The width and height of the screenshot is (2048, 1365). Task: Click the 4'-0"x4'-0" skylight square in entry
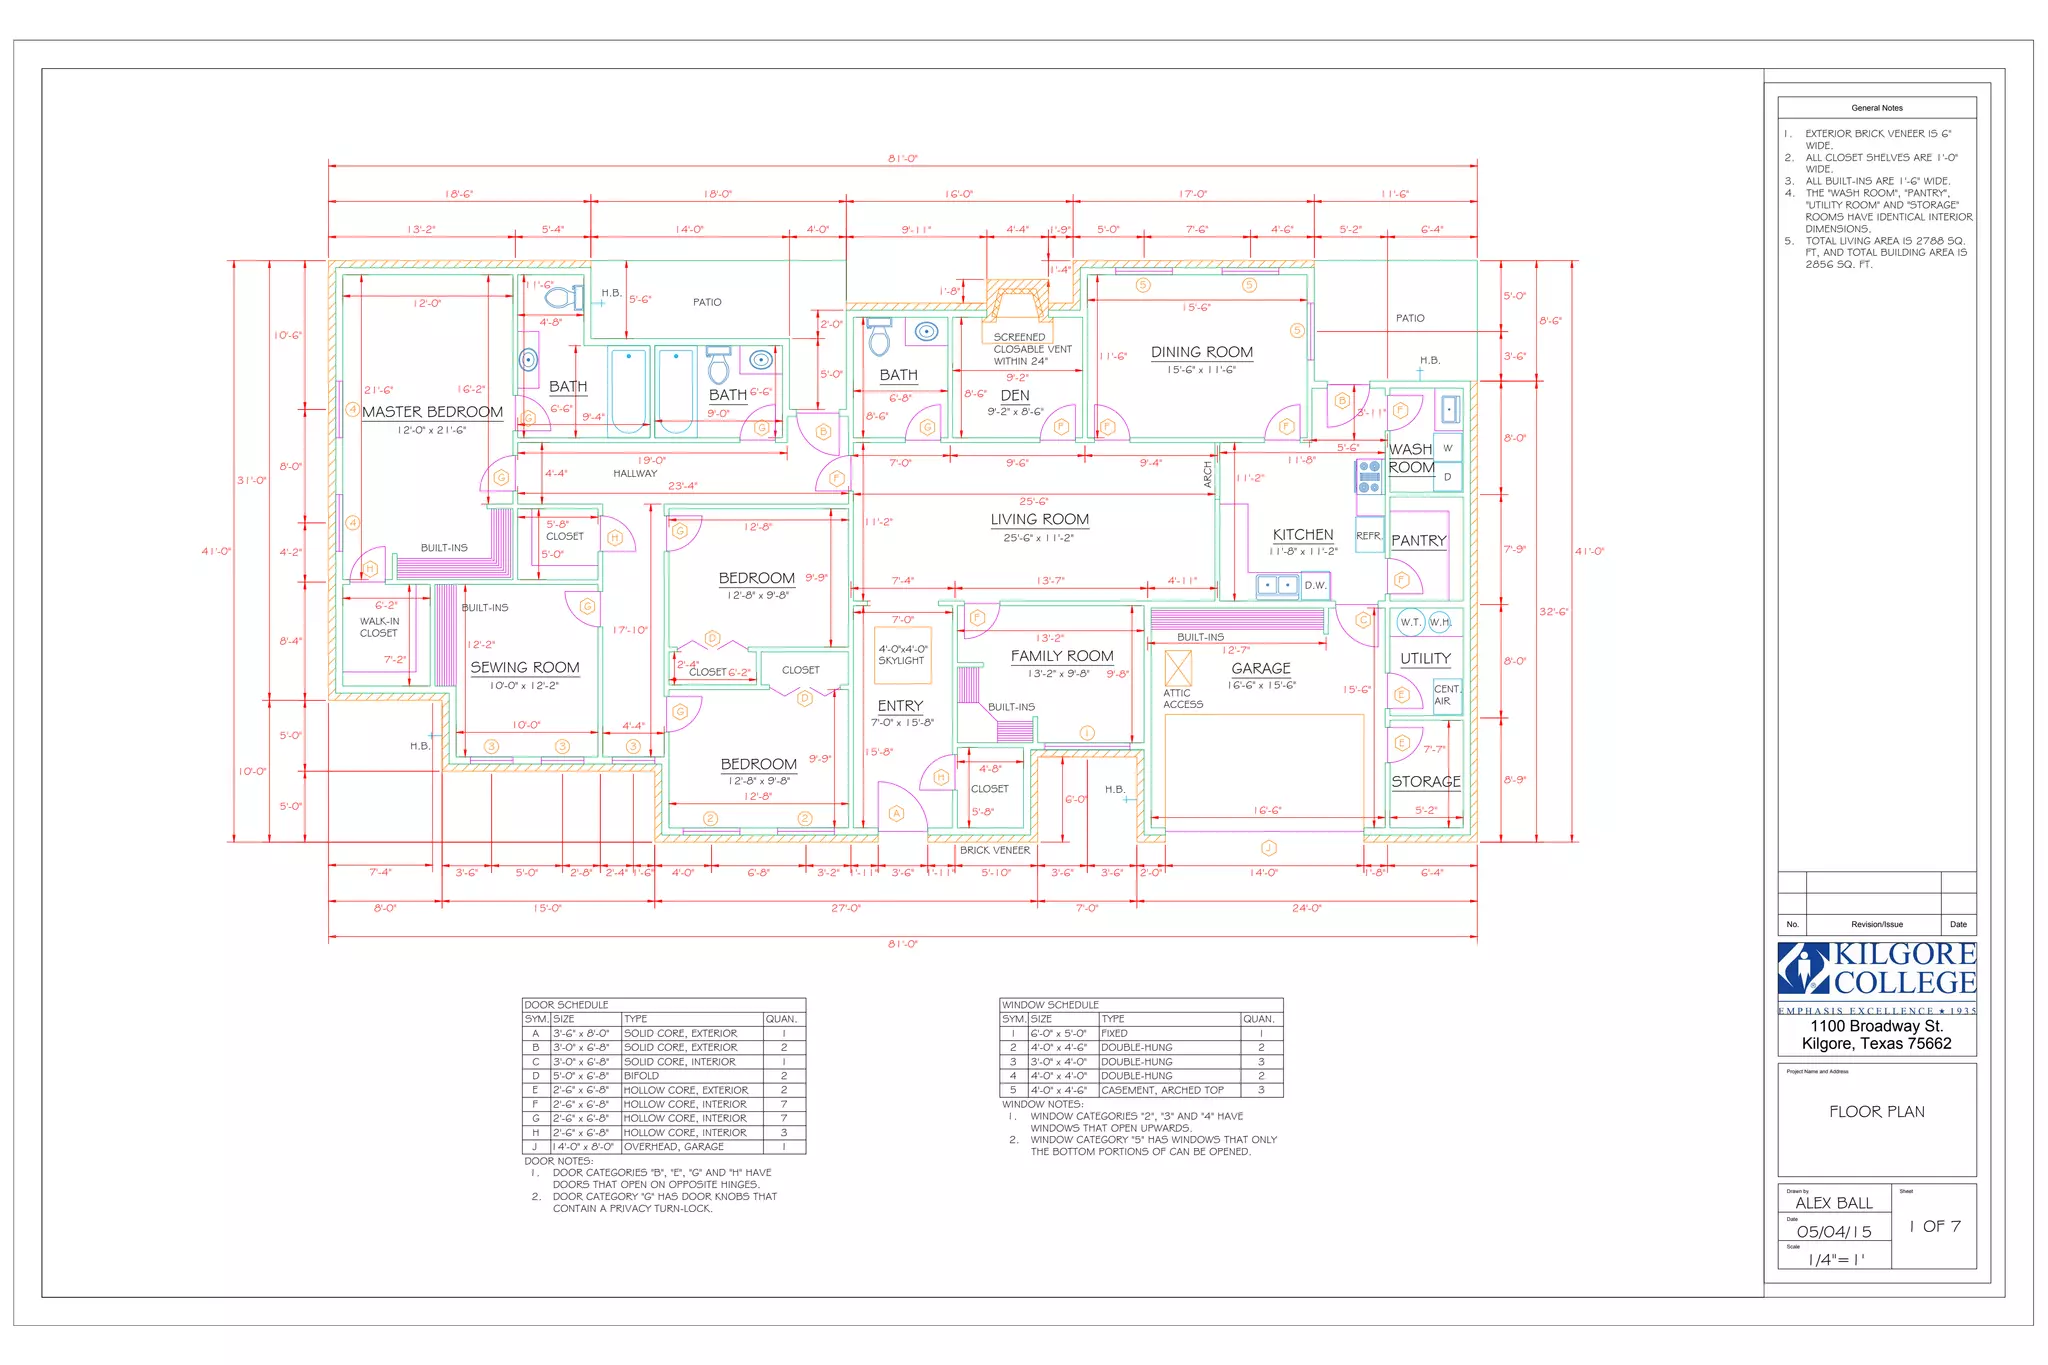[902, 654]
